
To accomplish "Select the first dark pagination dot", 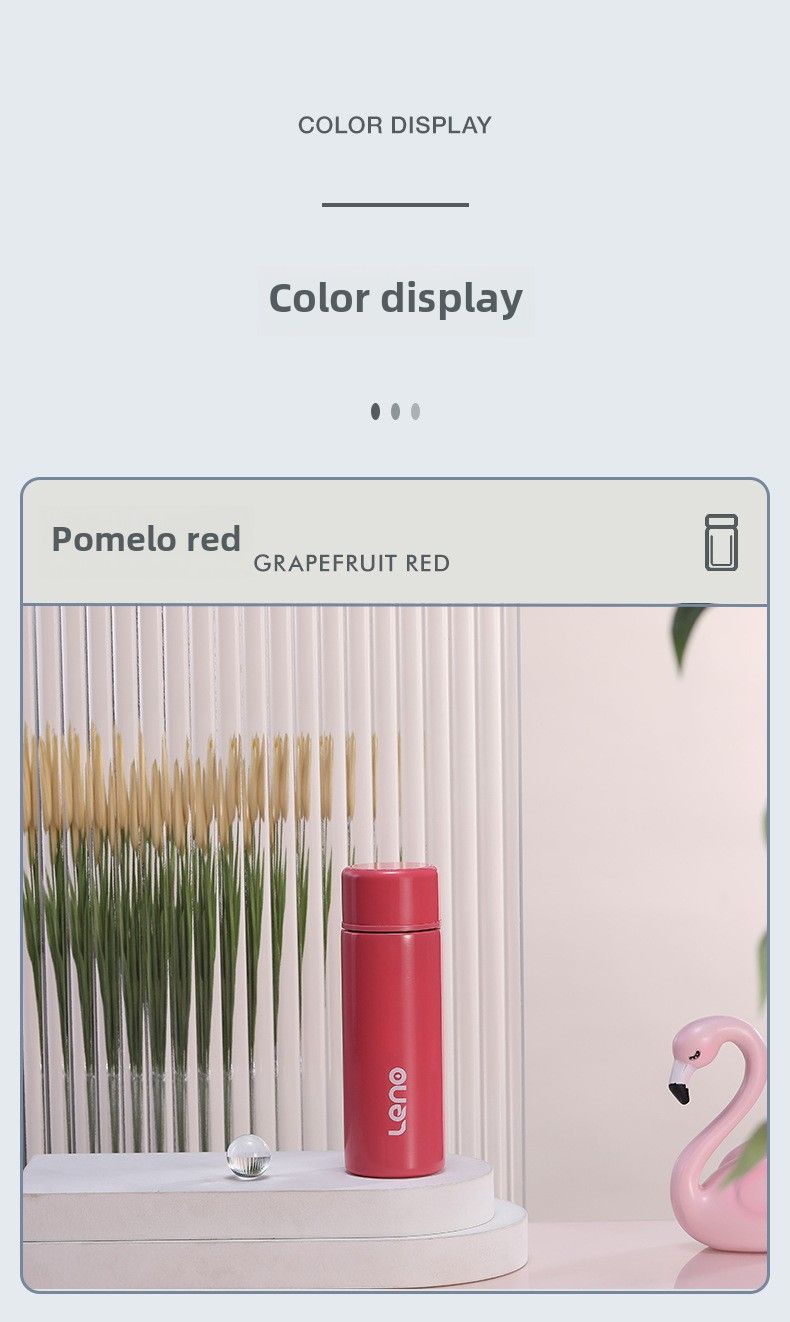I will [x=375, y=411].
